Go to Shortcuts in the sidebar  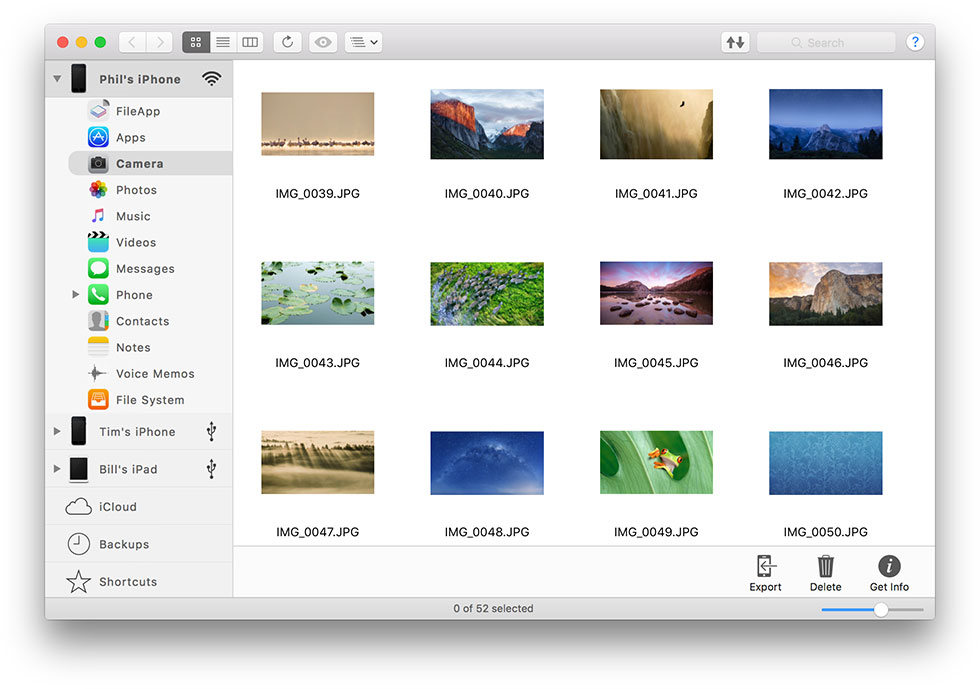point(127,581)
